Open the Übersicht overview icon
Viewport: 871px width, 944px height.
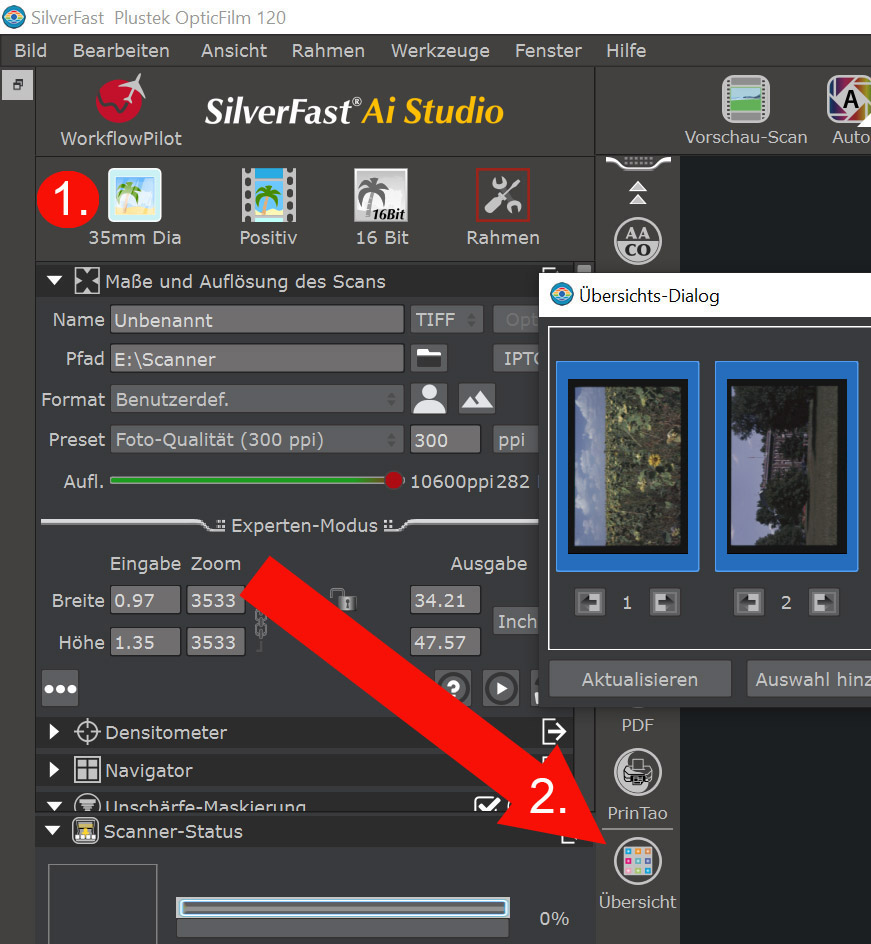pos(637,862)
